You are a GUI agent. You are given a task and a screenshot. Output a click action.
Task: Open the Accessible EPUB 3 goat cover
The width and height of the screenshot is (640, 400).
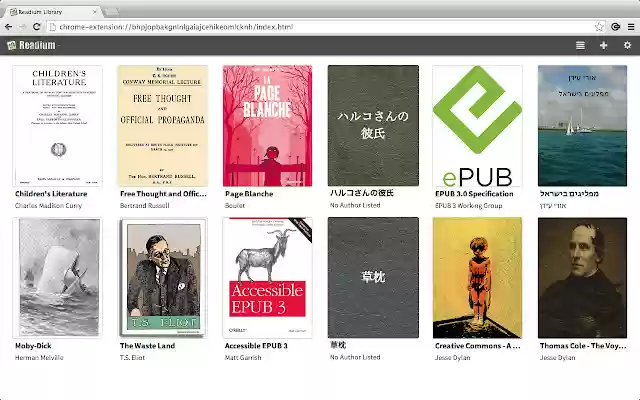tap(267, 278)
